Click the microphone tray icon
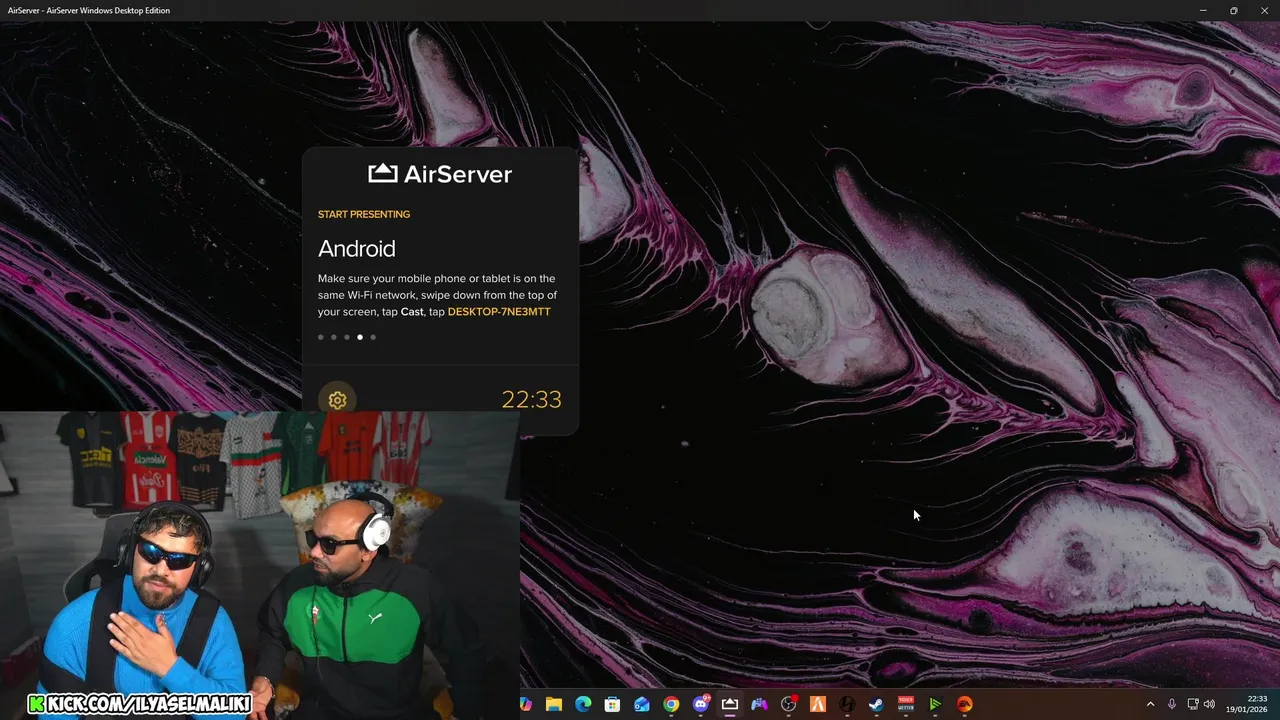 [x=1172, y=705]
